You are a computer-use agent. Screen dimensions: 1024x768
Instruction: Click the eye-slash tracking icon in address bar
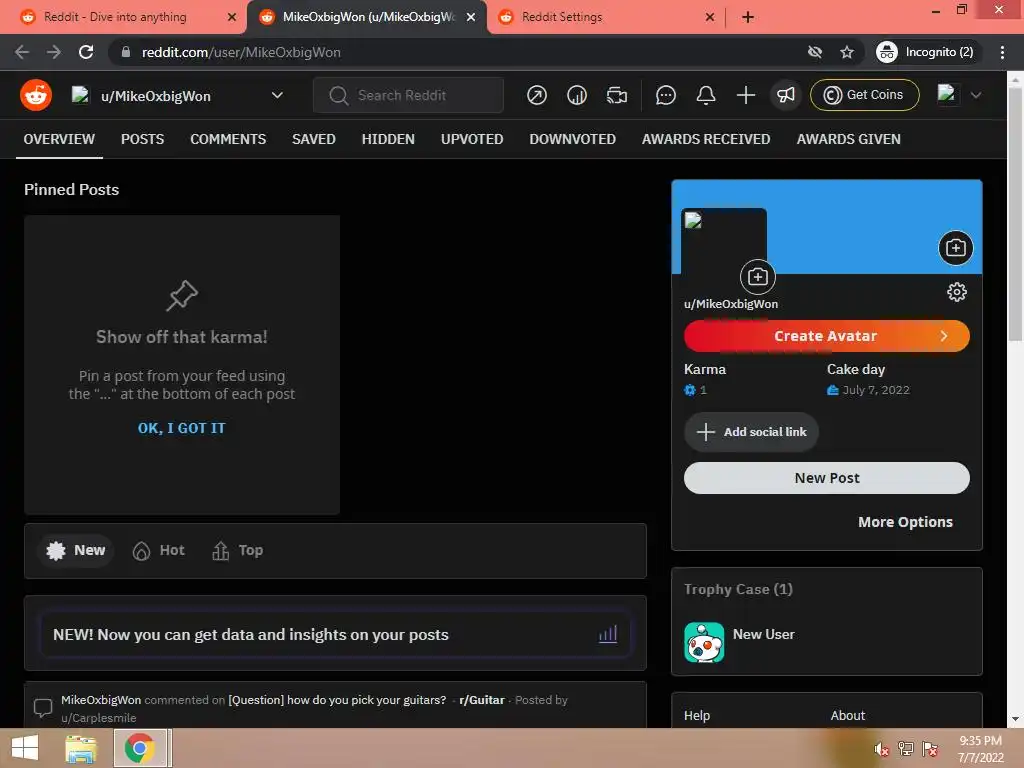(814, 52)
